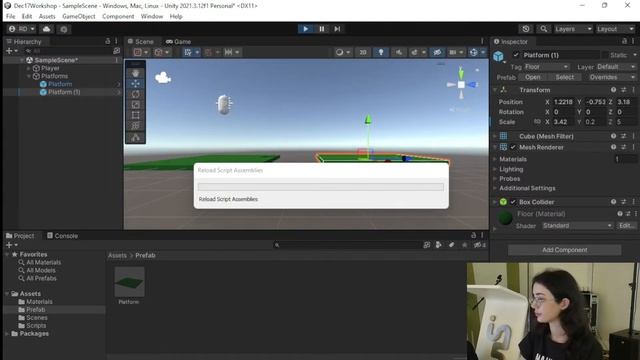Image resolution: width=640 pixels, height=360 pixels.
Task: Toggle the Static checkbox
Action: [604, 55]
